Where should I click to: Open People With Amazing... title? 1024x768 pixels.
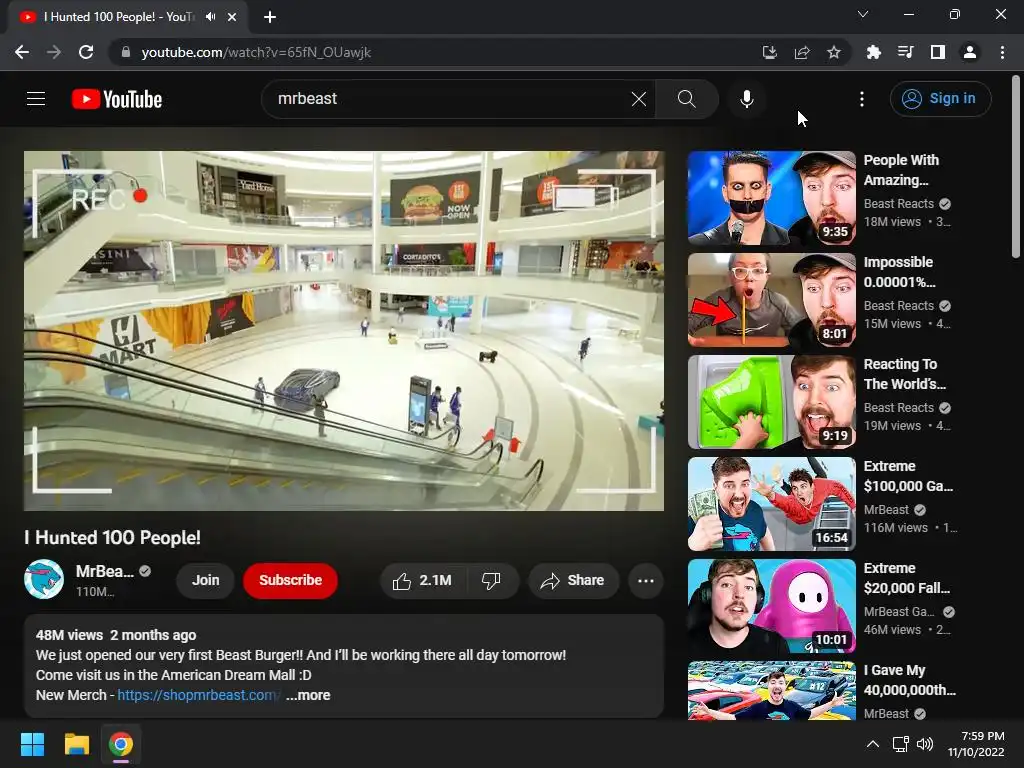tap(901, 170)
